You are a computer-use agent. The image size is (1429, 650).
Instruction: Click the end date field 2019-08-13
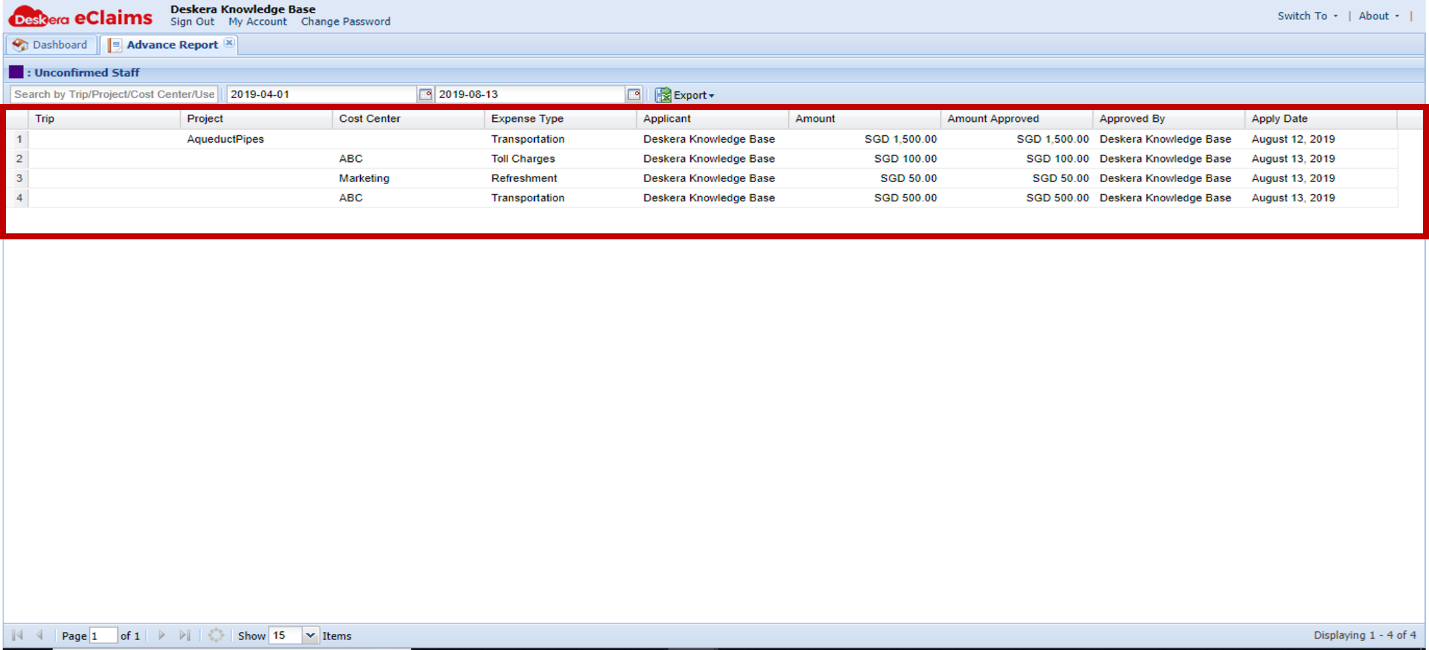tap(530, 94)
